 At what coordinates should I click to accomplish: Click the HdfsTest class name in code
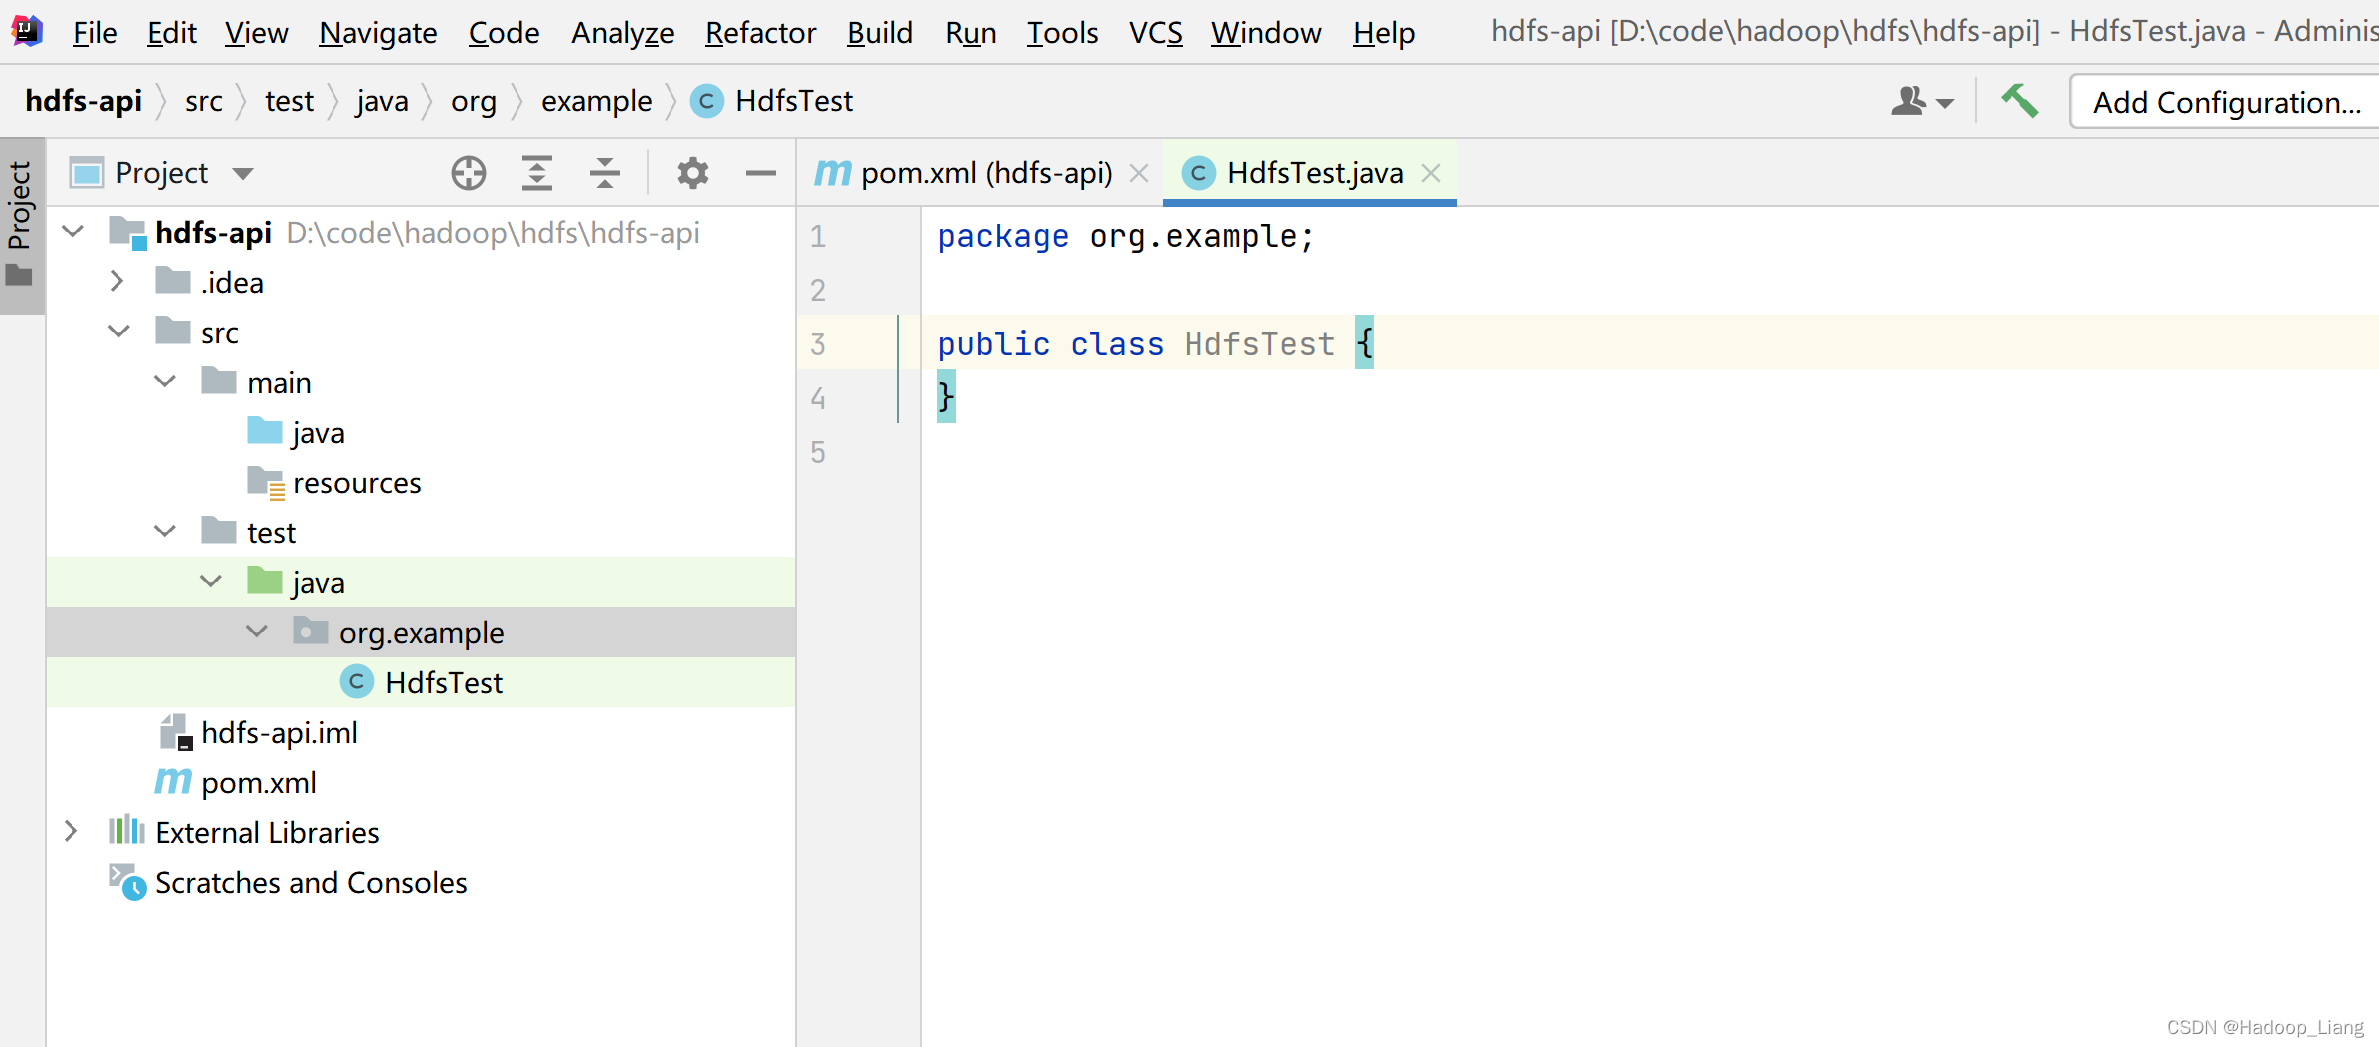1259,344
